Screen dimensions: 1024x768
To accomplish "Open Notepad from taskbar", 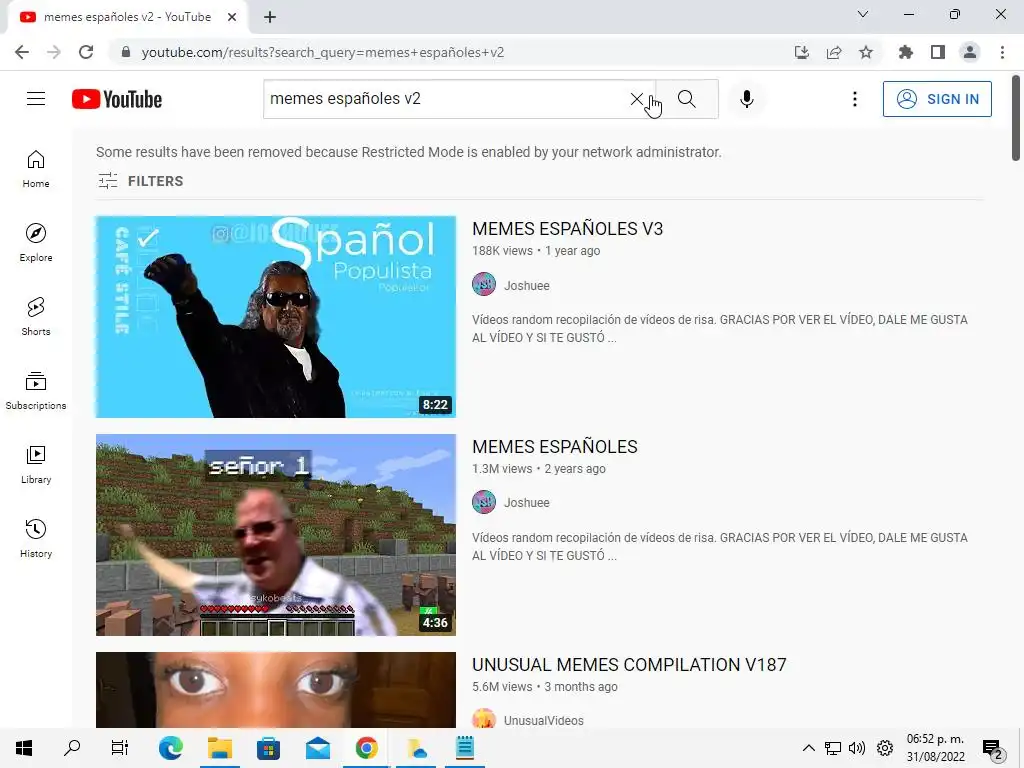I will pyautogui.click(x=465, y=748).
